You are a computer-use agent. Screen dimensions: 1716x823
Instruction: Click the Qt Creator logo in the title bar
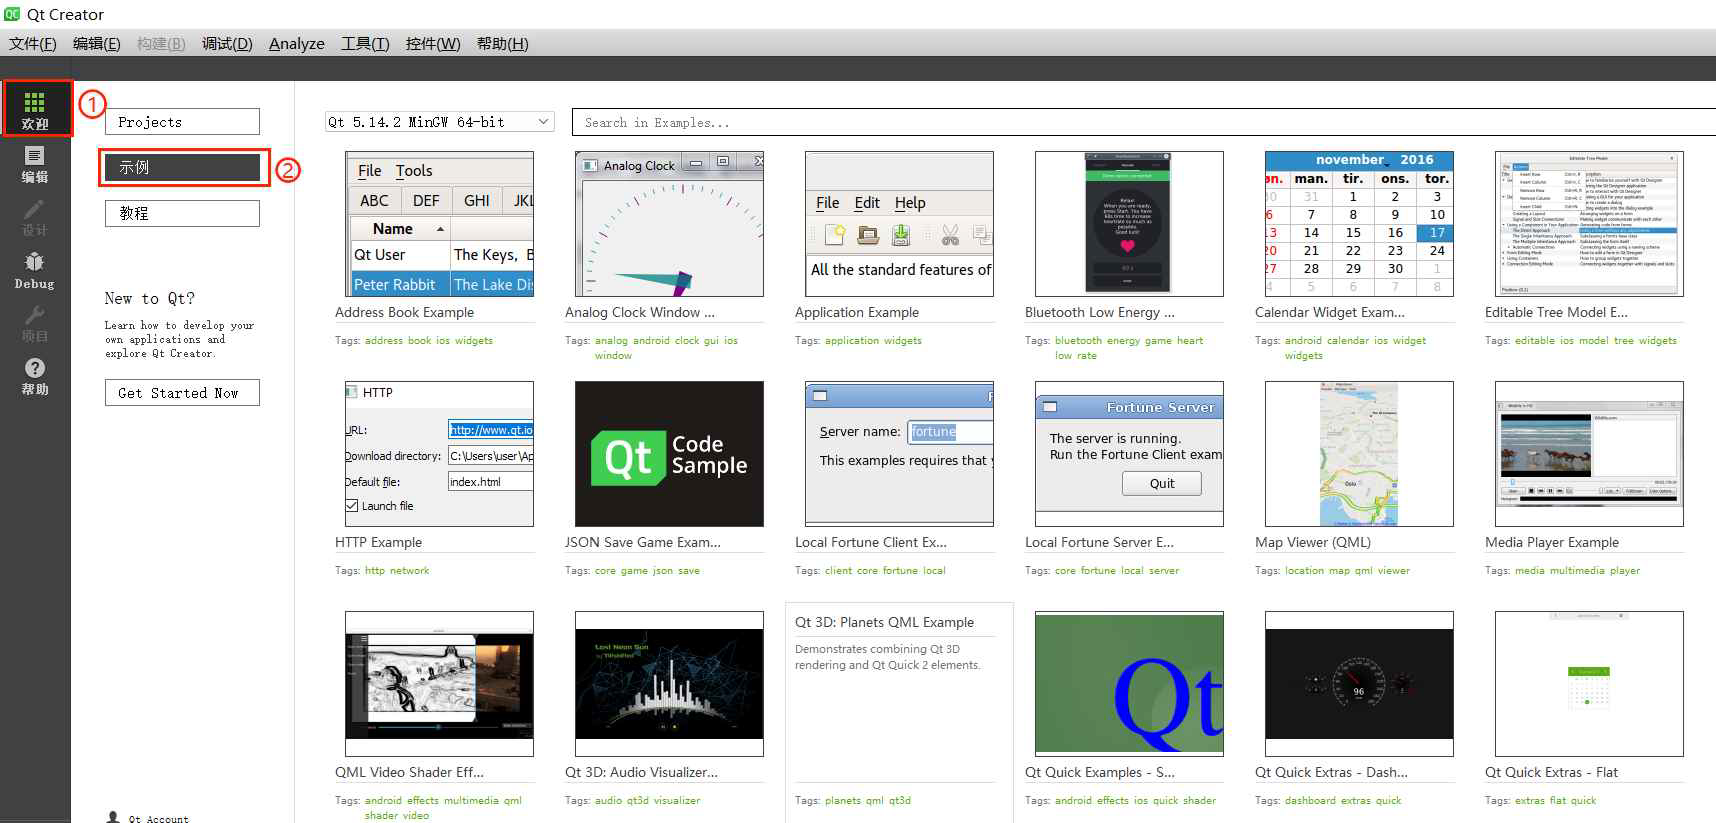coord(12,14)
